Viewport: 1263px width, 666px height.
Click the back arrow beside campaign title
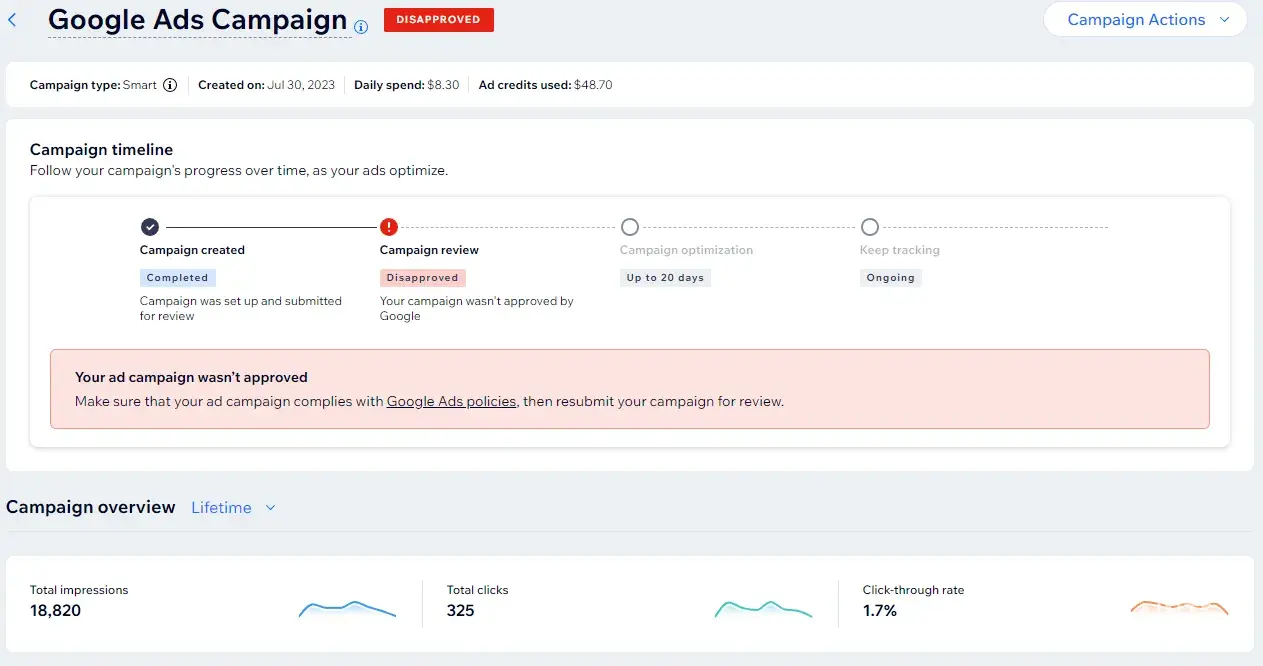12,20
